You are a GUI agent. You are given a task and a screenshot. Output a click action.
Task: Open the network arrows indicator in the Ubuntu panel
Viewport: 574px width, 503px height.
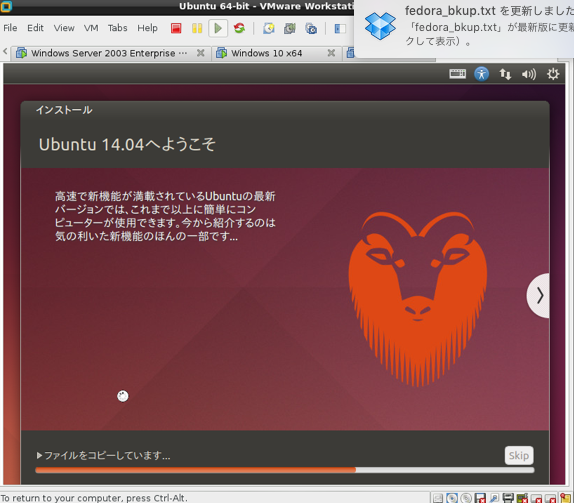505,74
